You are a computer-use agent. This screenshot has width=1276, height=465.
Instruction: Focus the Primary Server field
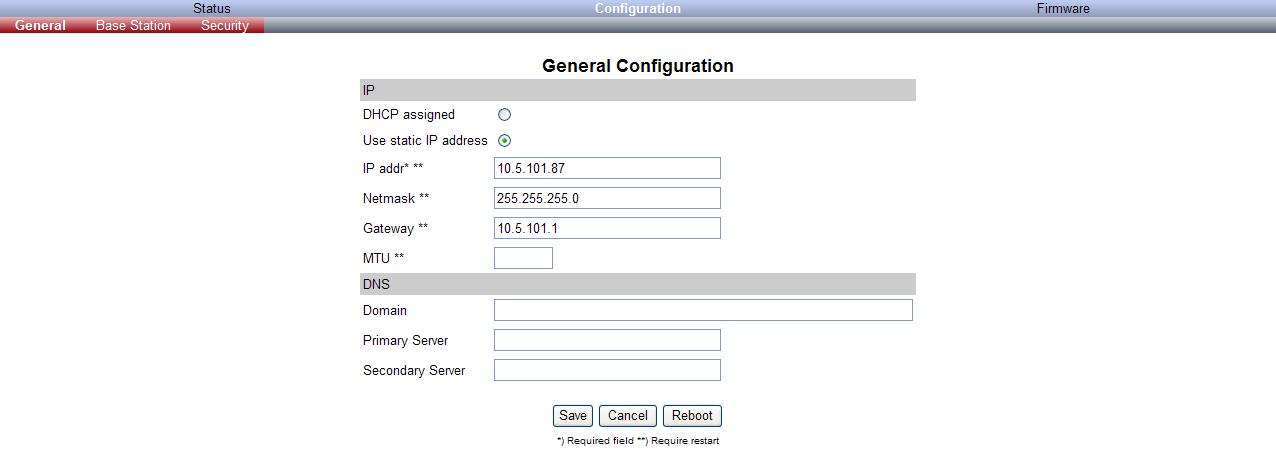coord(607,340)
